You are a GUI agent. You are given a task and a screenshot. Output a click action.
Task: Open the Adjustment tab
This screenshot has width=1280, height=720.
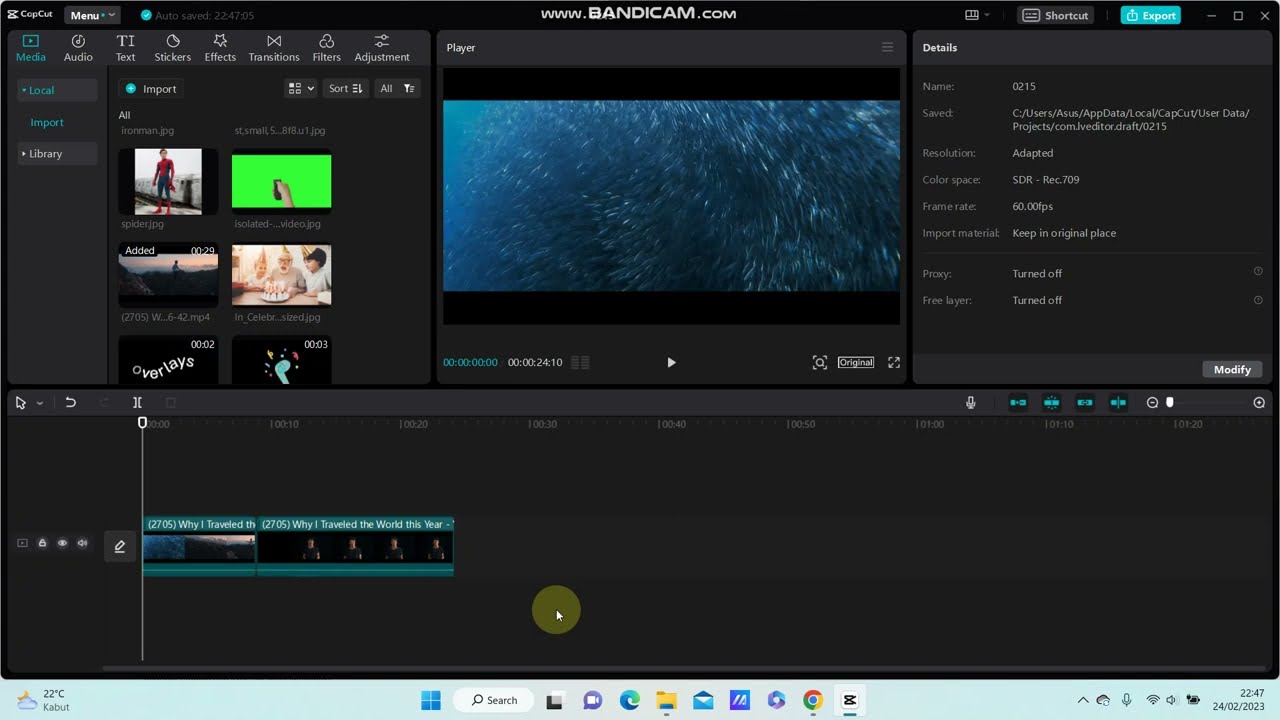382,48
